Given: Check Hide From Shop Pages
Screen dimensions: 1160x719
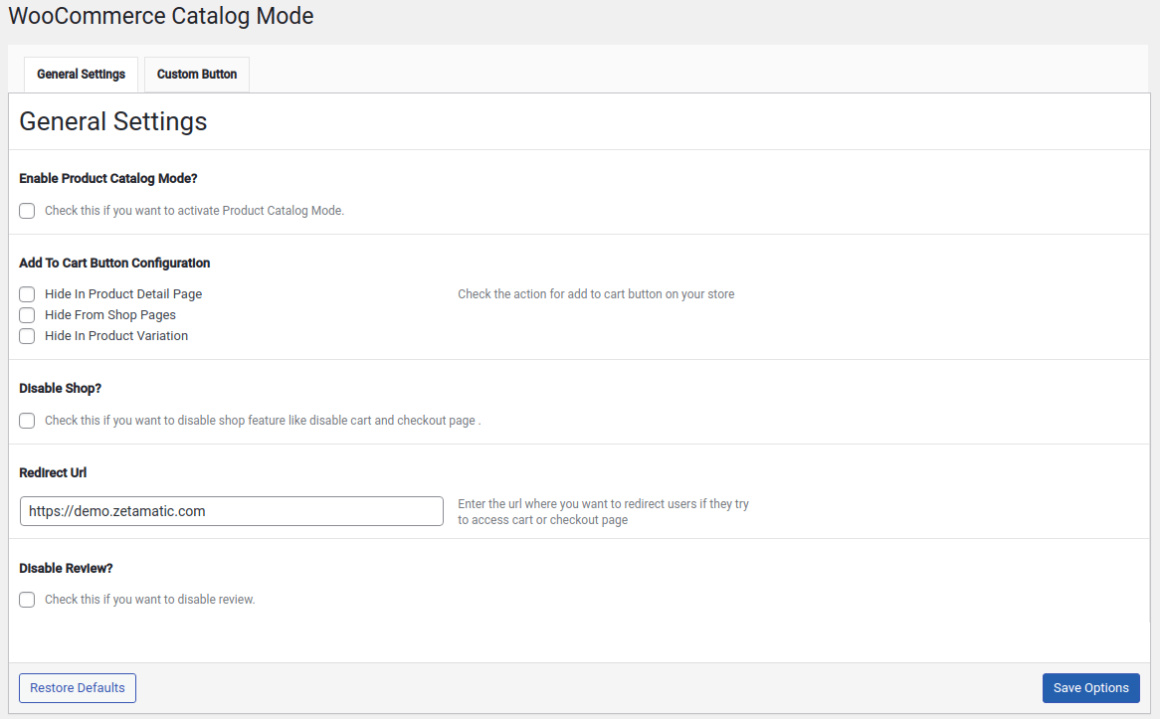Looking at the screenshot, I should tap(26, 314).
